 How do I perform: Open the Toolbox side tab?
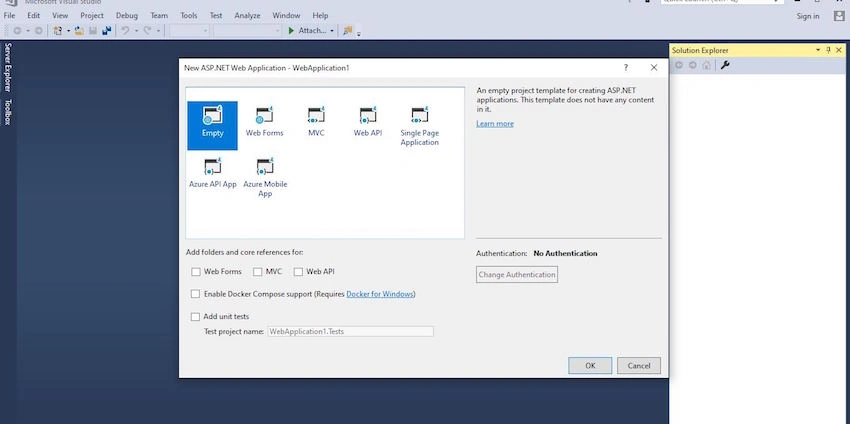[x=8, y=112]
